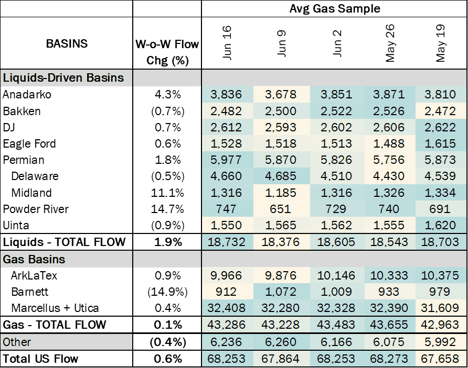Select the Total US Flow label
Image resolution: width=468 pixels, height=368 pixels.
[x=40, y=359]
